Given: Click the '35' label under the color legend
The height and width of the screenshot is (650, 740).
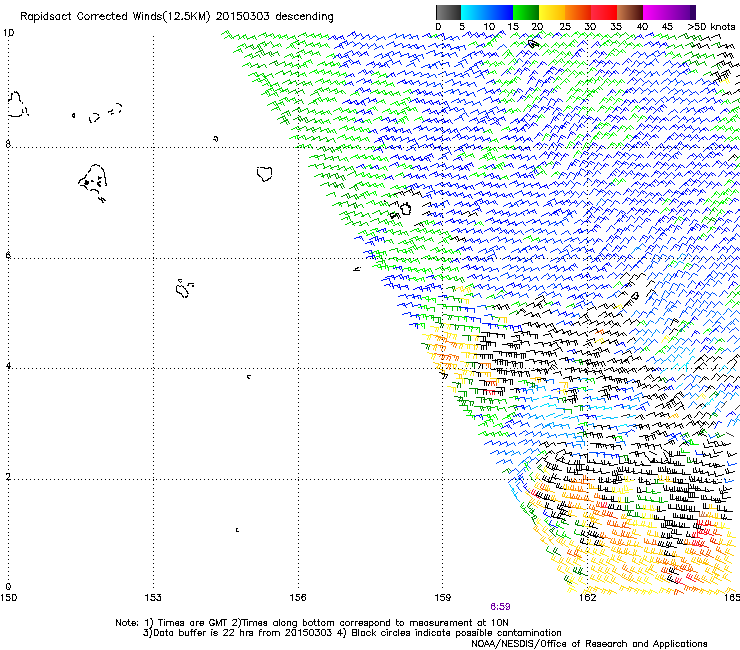Looking at the screenshot, I should (x=616, y=27).
